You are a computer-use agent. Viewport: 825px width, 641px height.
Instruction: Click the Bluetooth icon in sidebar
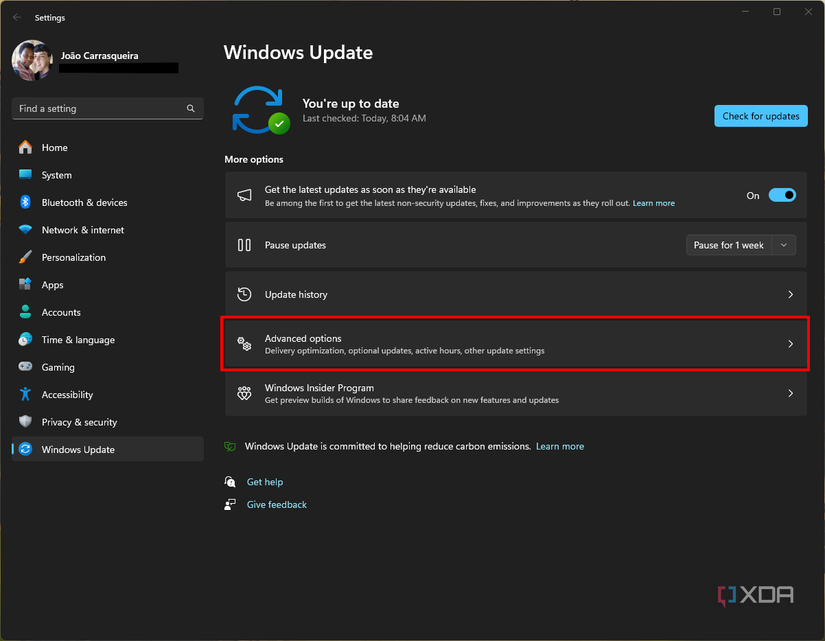[x=25, y=202]
